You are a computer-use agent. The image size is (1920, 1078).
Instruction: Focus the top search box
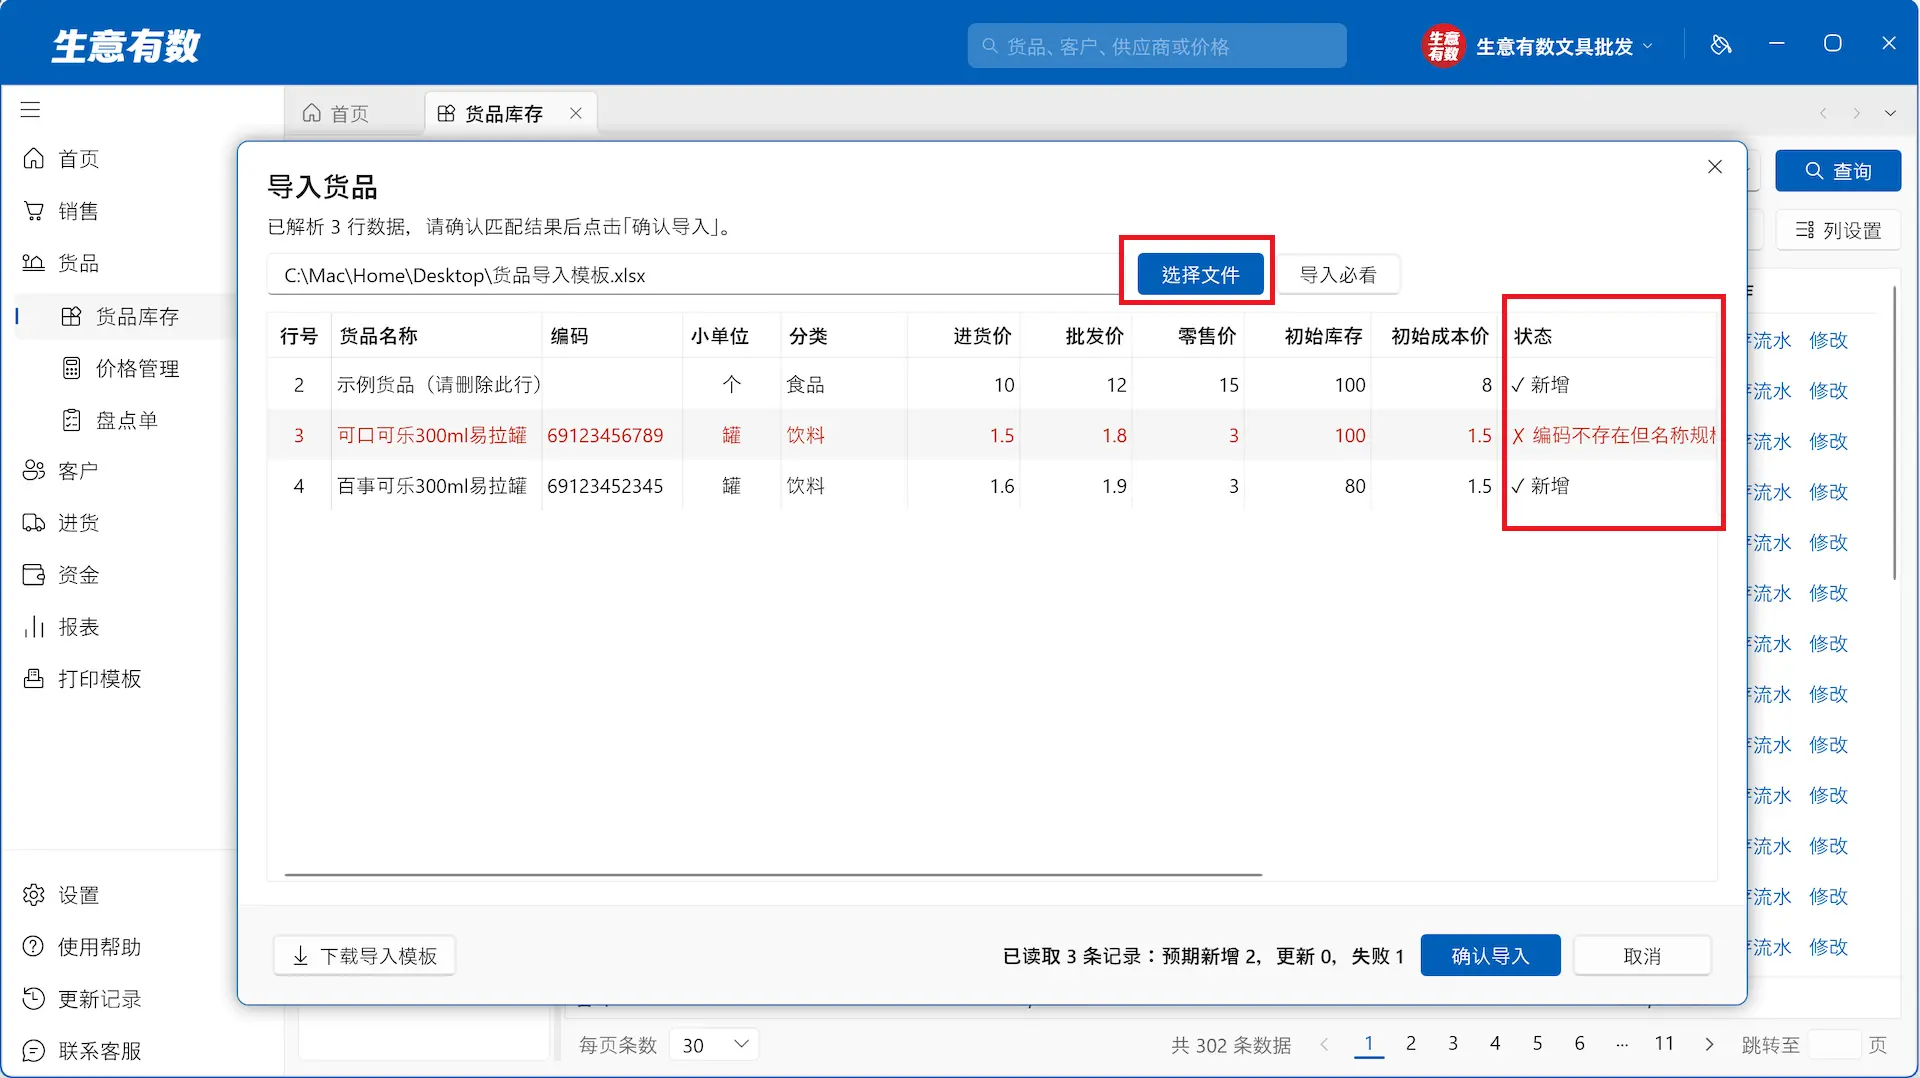click(x=1157, y=46)
